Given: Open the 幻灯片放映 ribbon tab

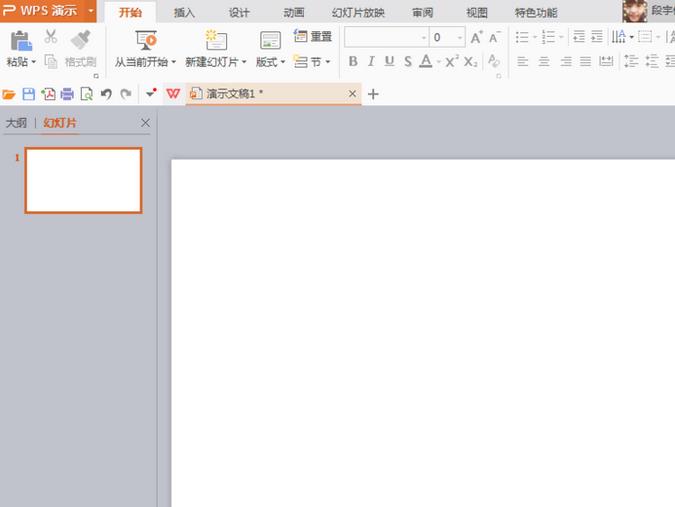Looking at the screenshot, I should click(x=358, y=12).
